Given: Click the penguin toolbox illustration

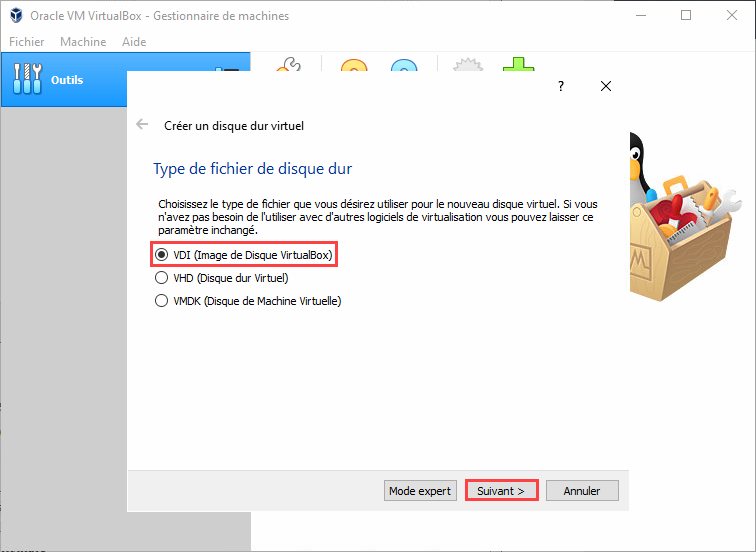Looking at the screenshot, I should tap(685, 217).
